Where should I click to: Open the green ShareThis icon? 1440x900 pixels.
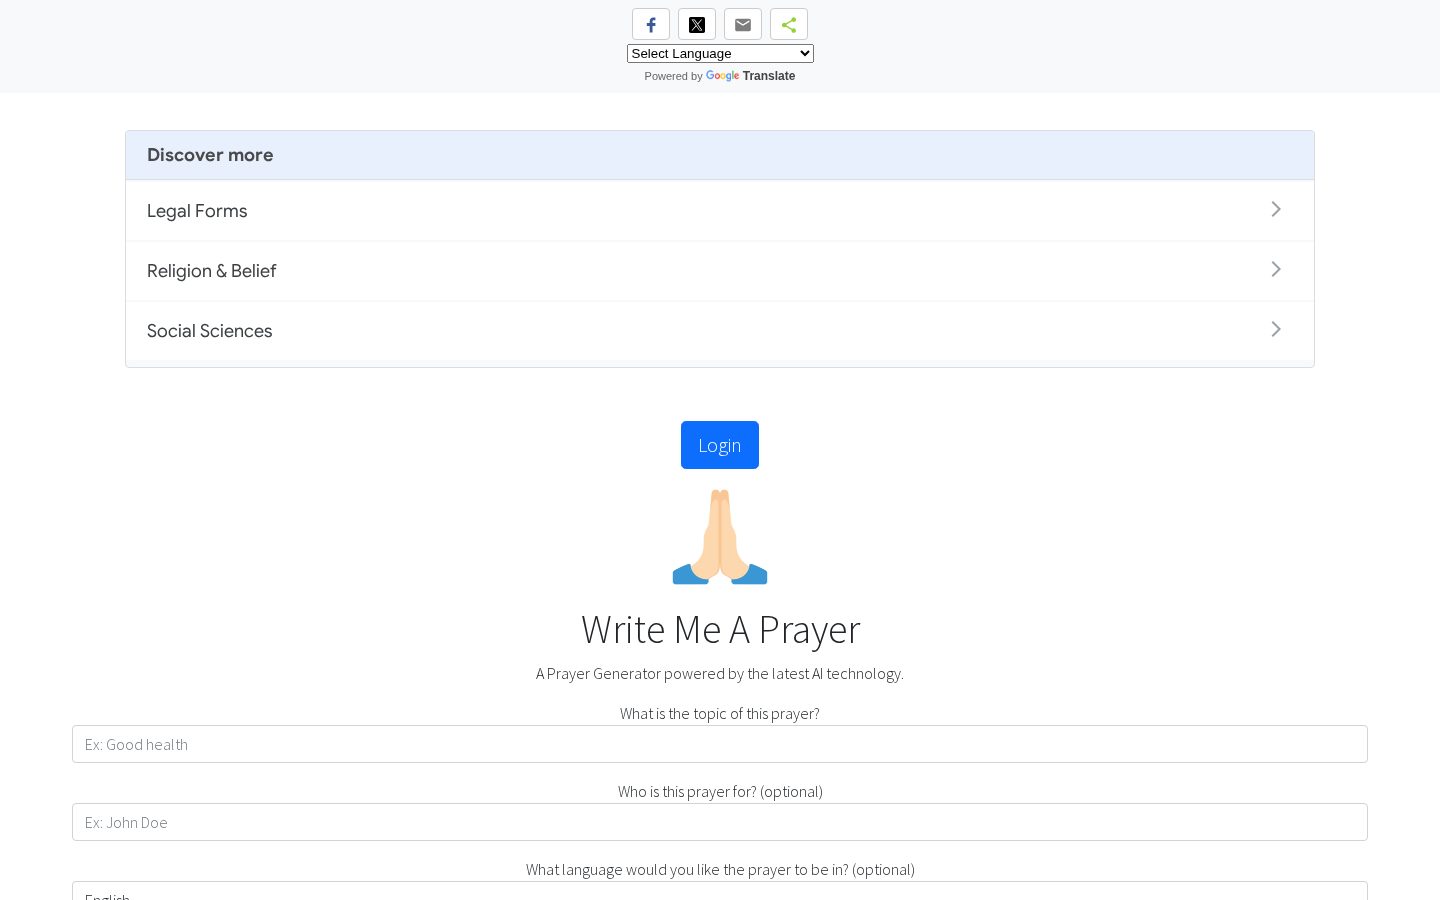coord(789,24)
